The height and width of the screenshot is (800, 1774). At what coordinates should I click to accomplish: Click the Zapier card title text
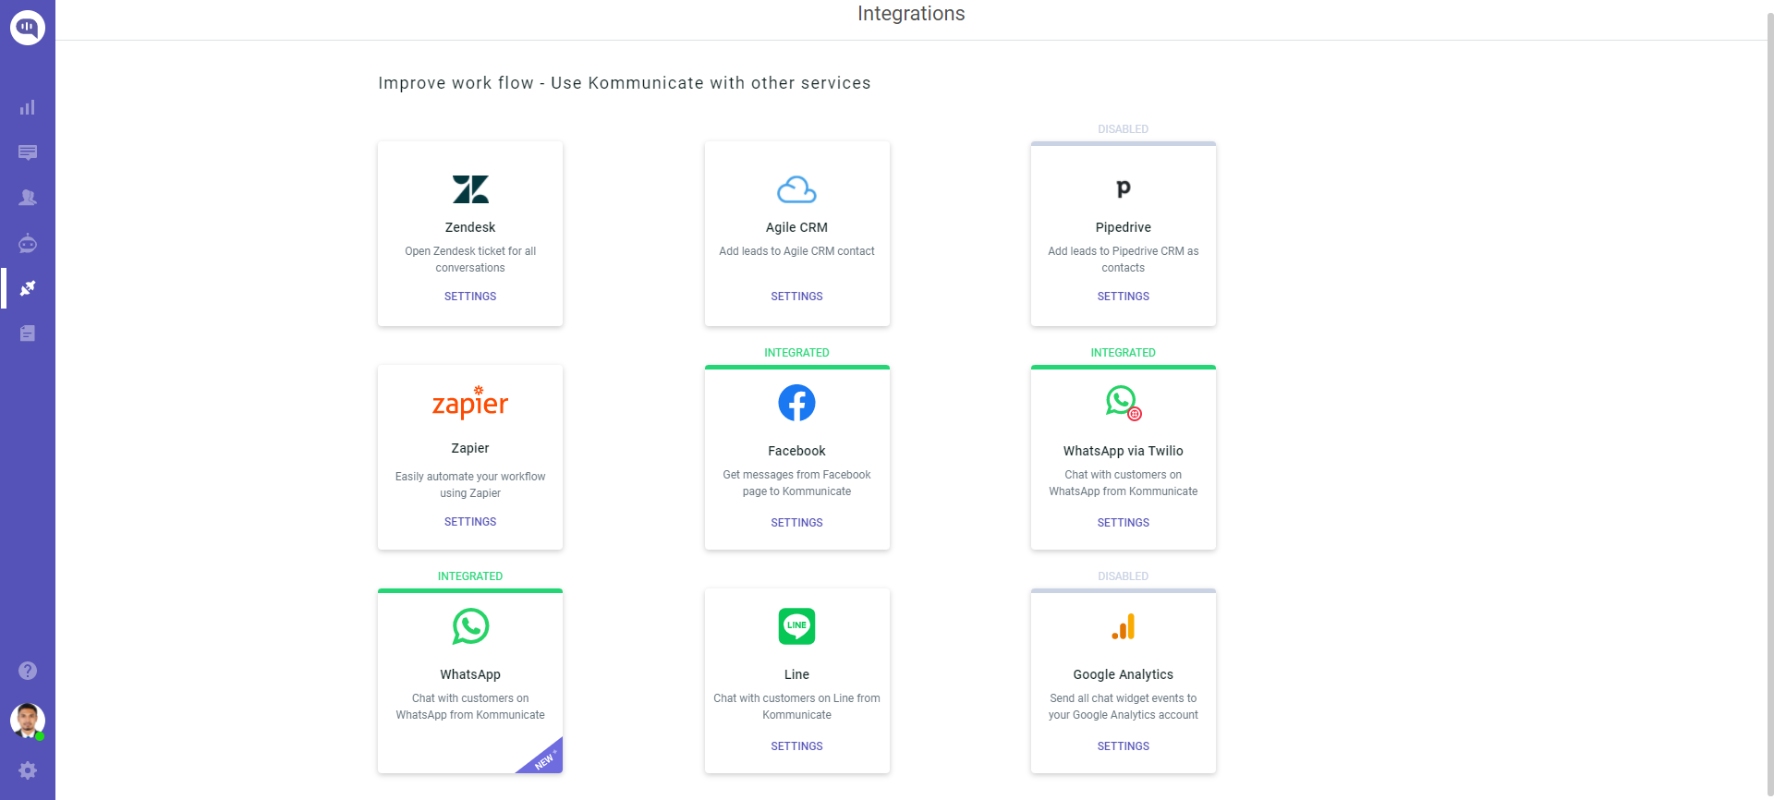tap(470, 448)
